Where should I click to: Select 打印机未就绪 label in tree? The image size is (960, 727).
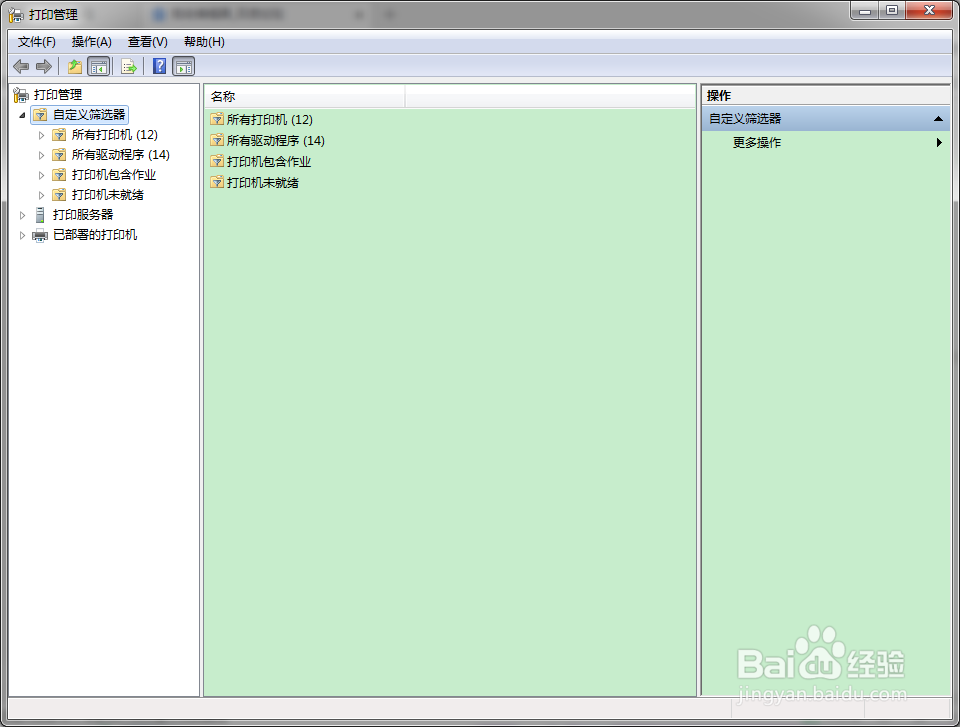tap(108, 195)
